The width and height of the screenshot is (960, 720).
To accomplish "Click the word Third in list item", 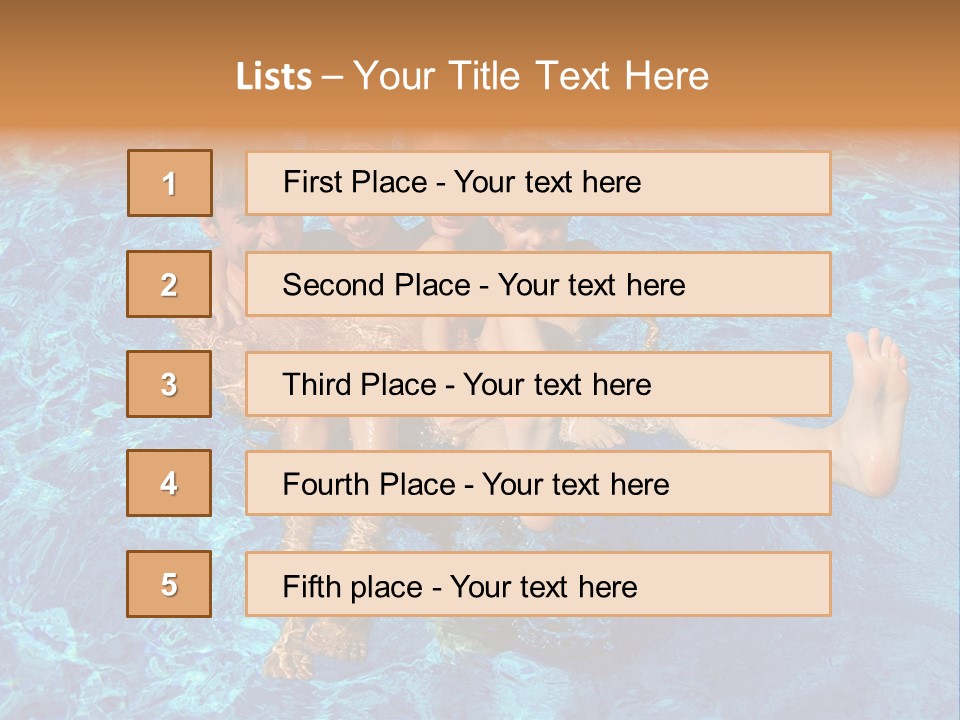I will pos(317,384).
